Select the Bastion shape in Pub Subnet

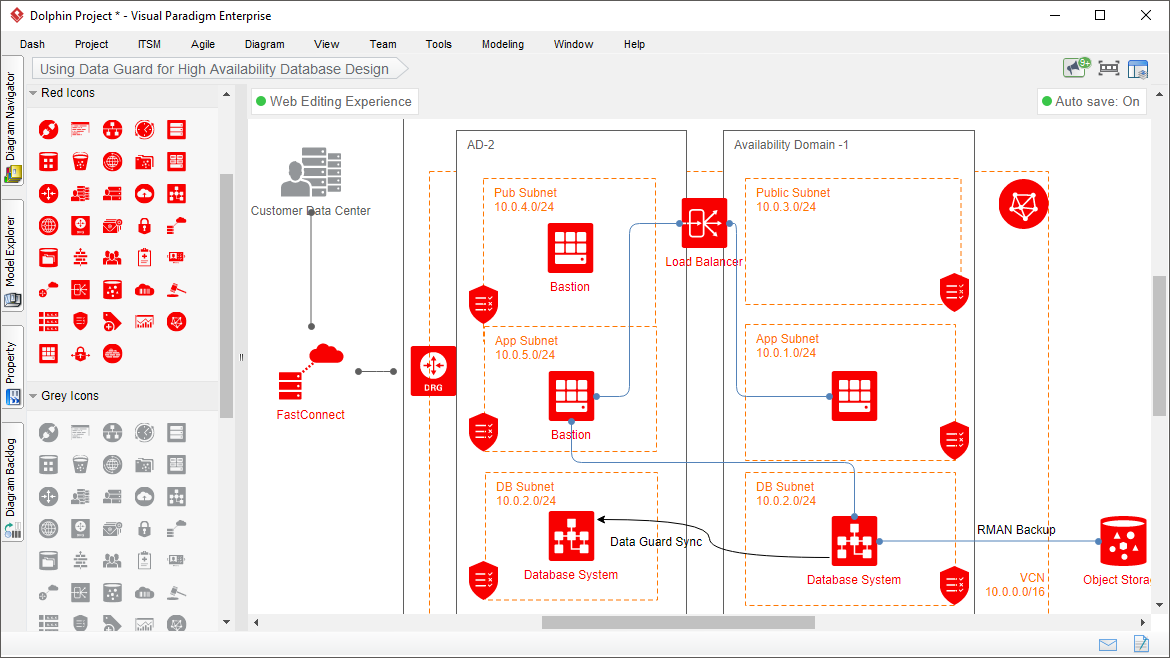pyautogui.click(x=571, y=248)
